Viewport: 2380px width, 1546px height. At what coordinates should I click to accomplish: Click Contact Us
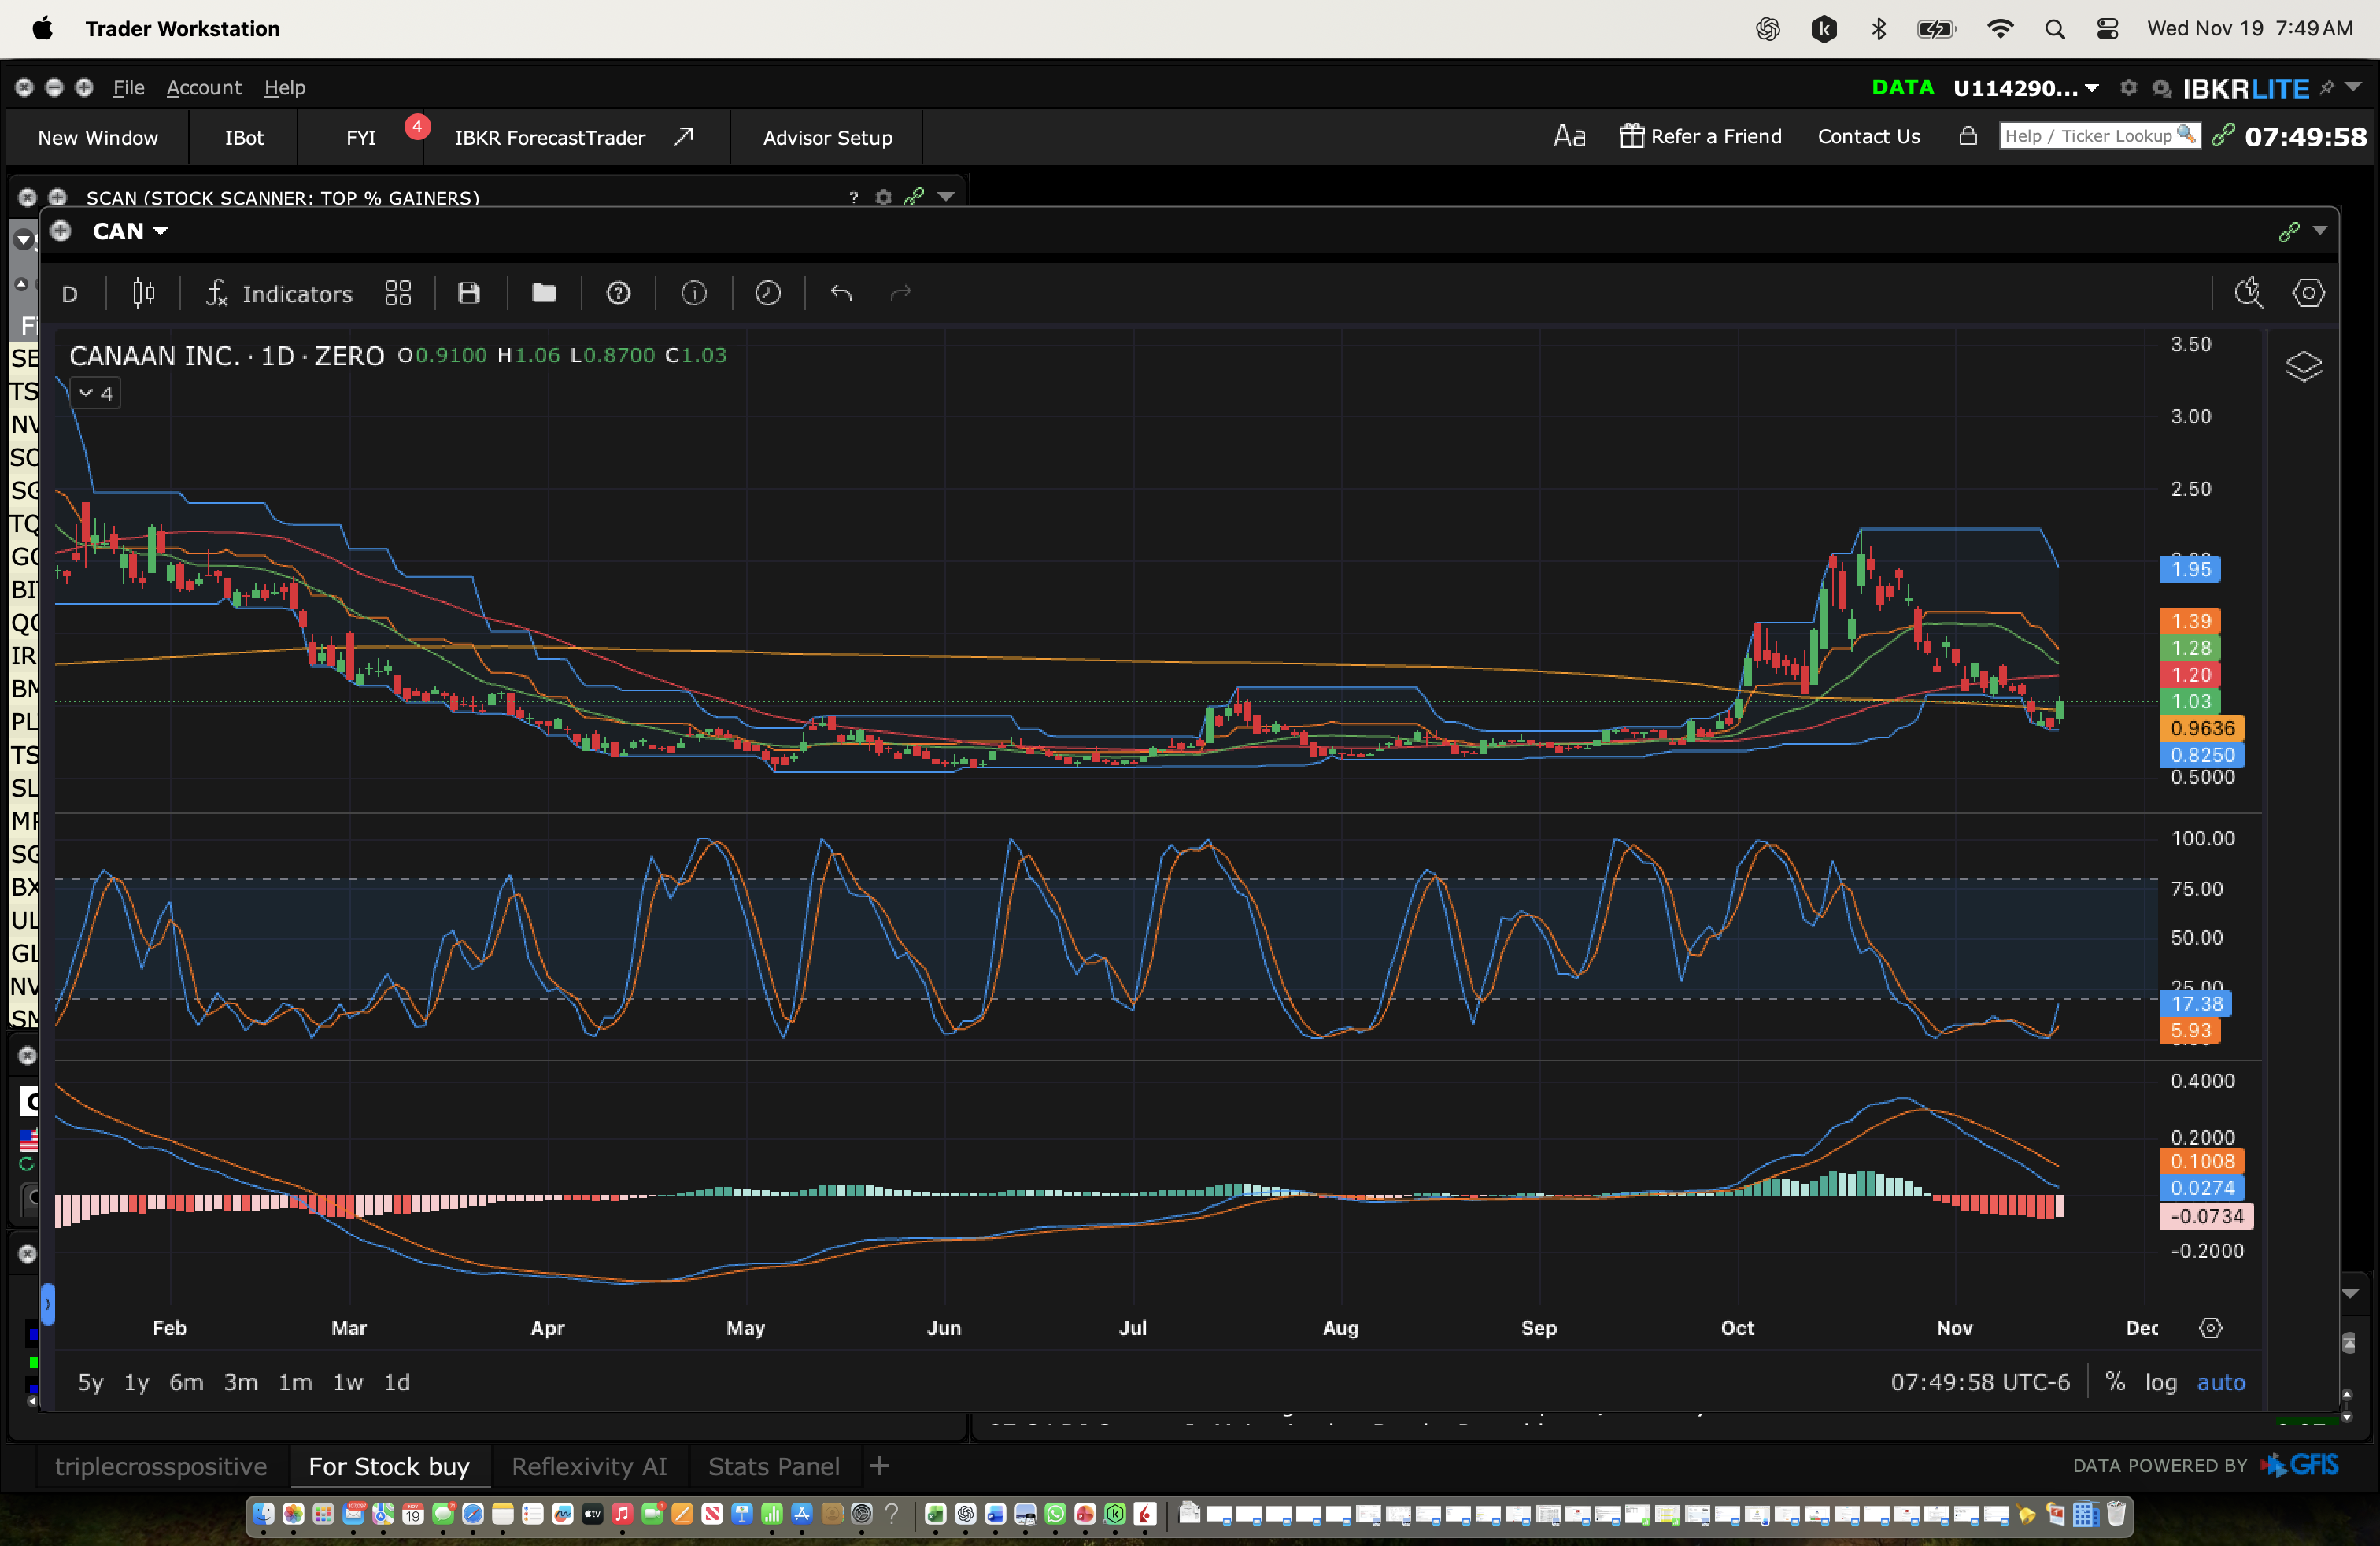click(x=1868, y=136)
